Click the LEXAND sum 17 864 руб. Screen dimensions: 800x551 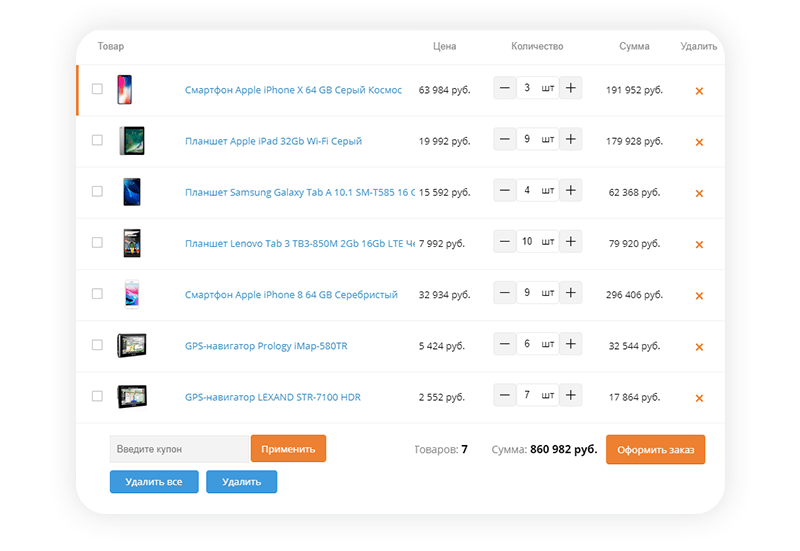tap(634, 397)
